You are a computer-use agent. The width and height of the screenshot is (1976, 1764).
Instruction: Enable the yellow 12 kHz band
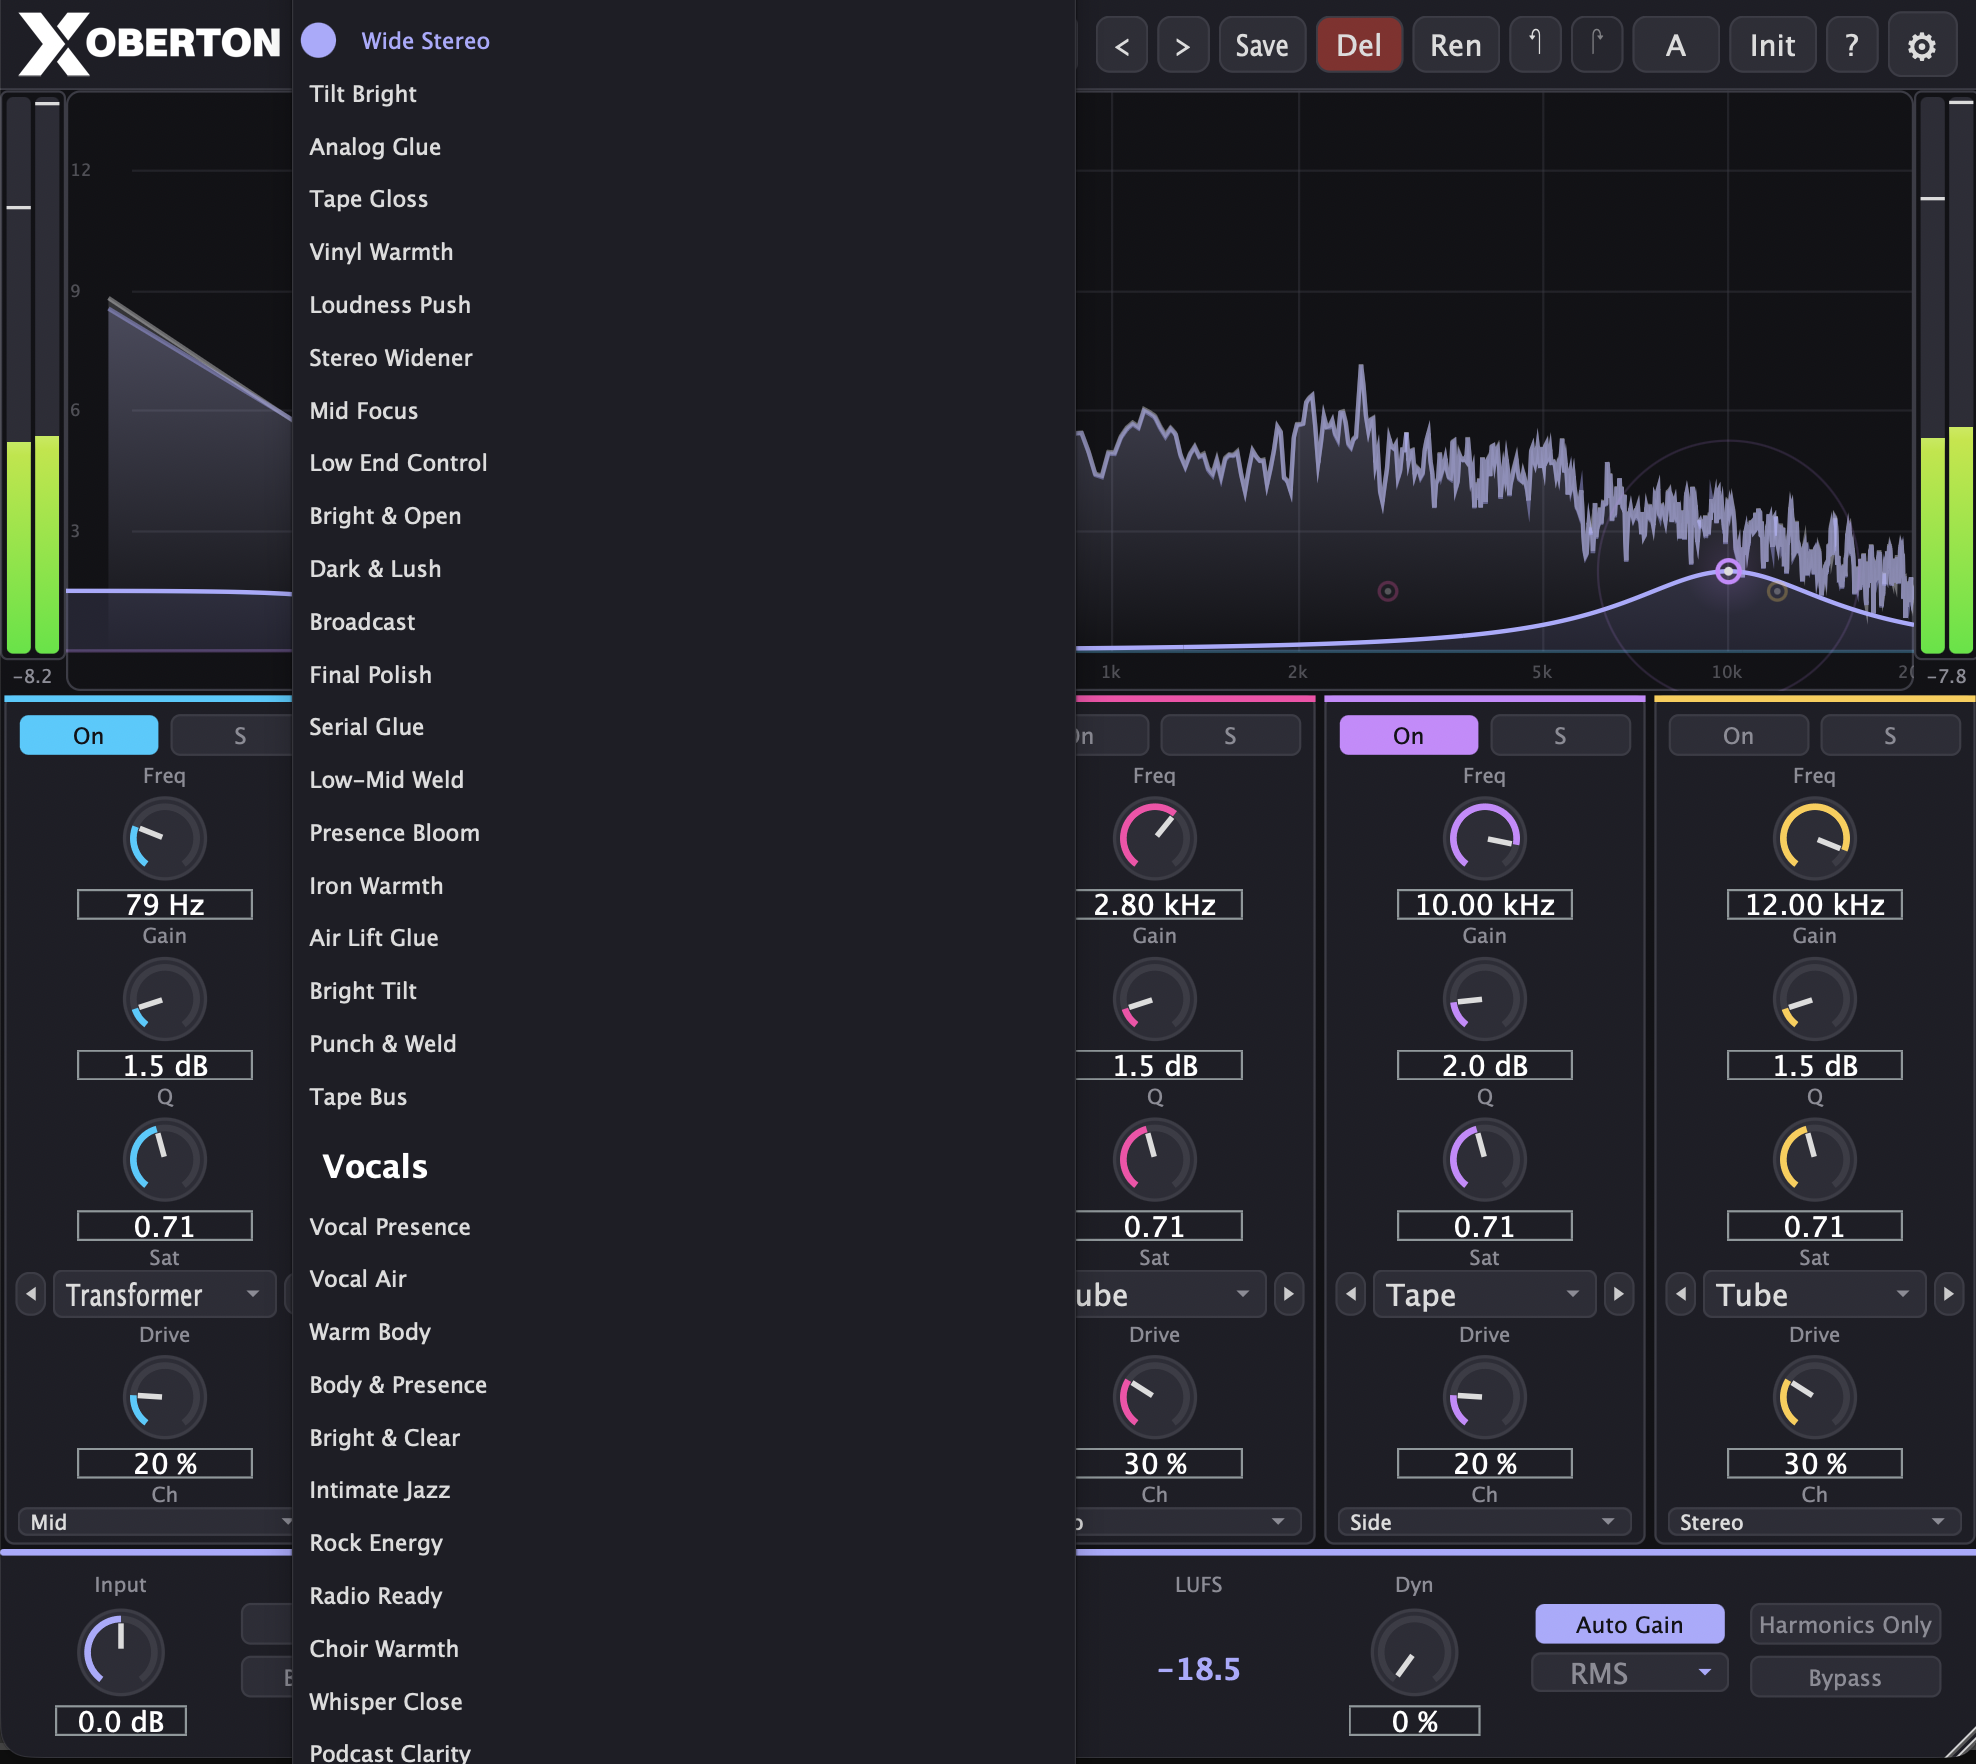tap(1738, 735)
